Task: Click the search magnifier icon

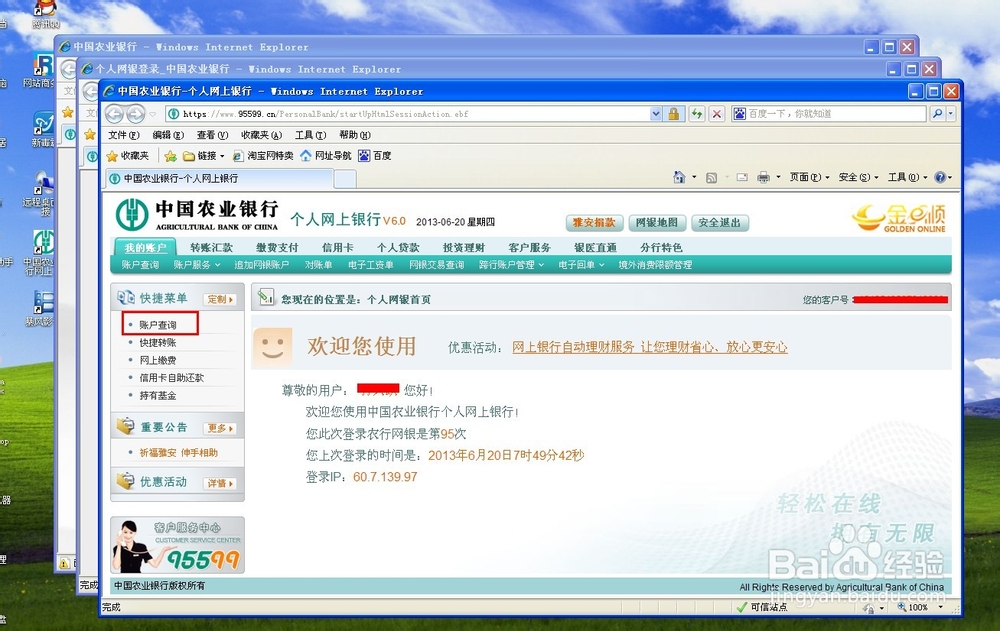Action: click(937, 114)
